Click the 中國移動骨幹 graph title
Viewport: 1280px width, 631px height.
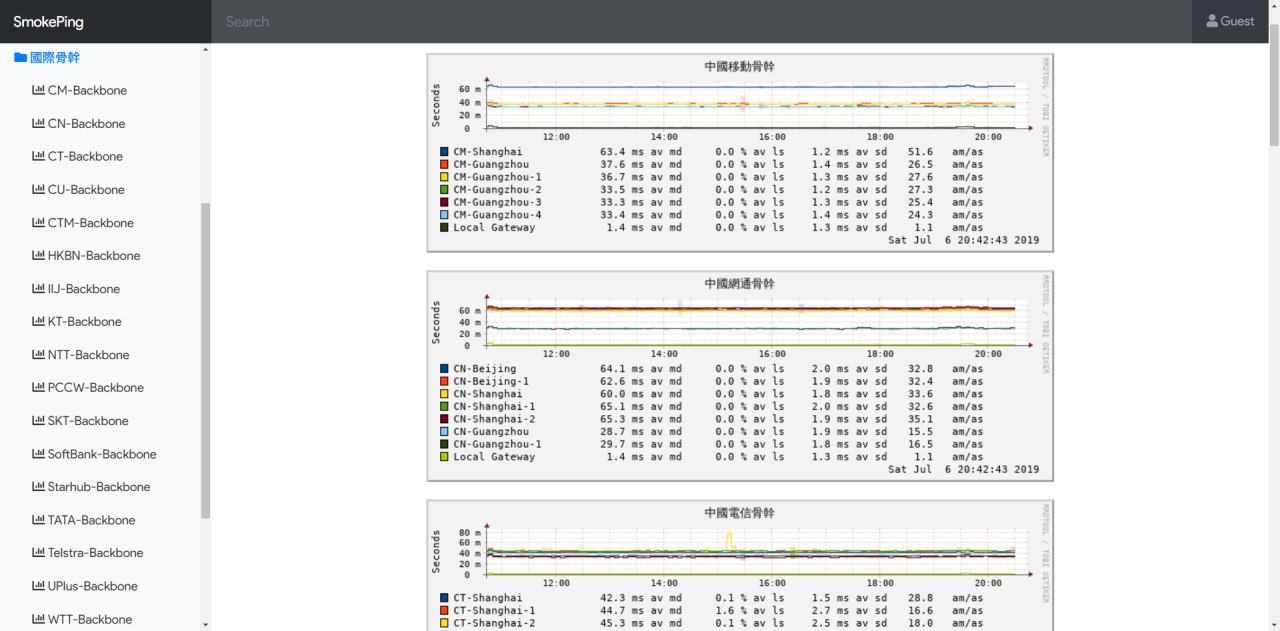(x=740, y=67)
